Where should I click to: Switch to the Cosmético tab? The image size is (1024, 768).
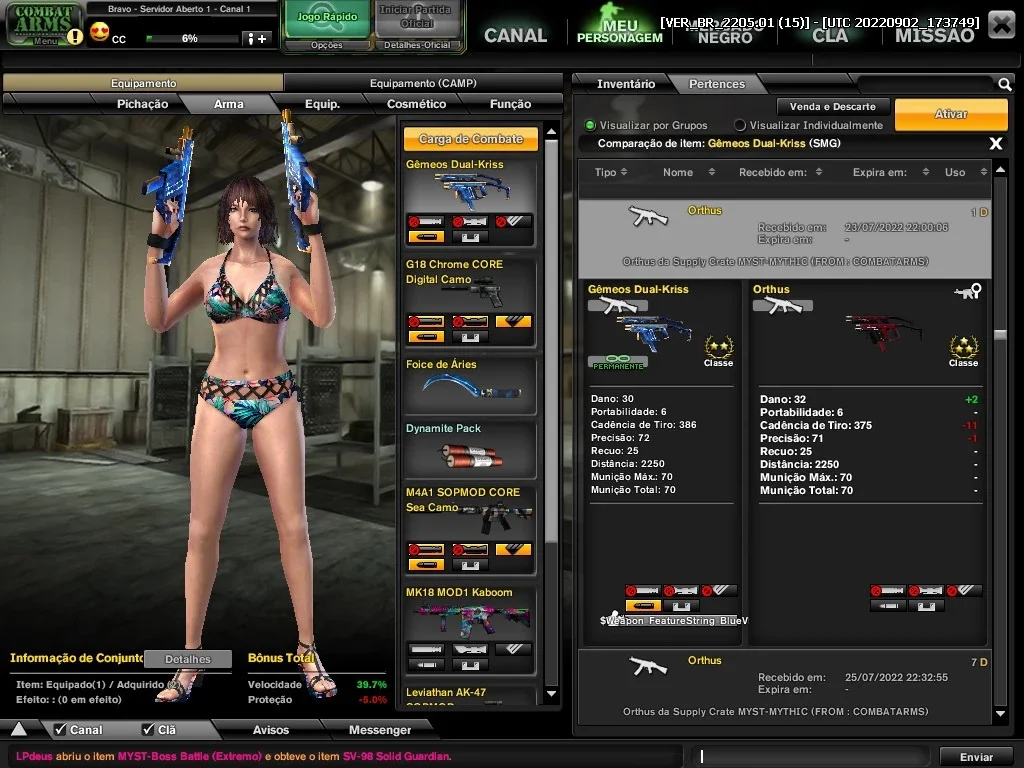tap(417, 104)
